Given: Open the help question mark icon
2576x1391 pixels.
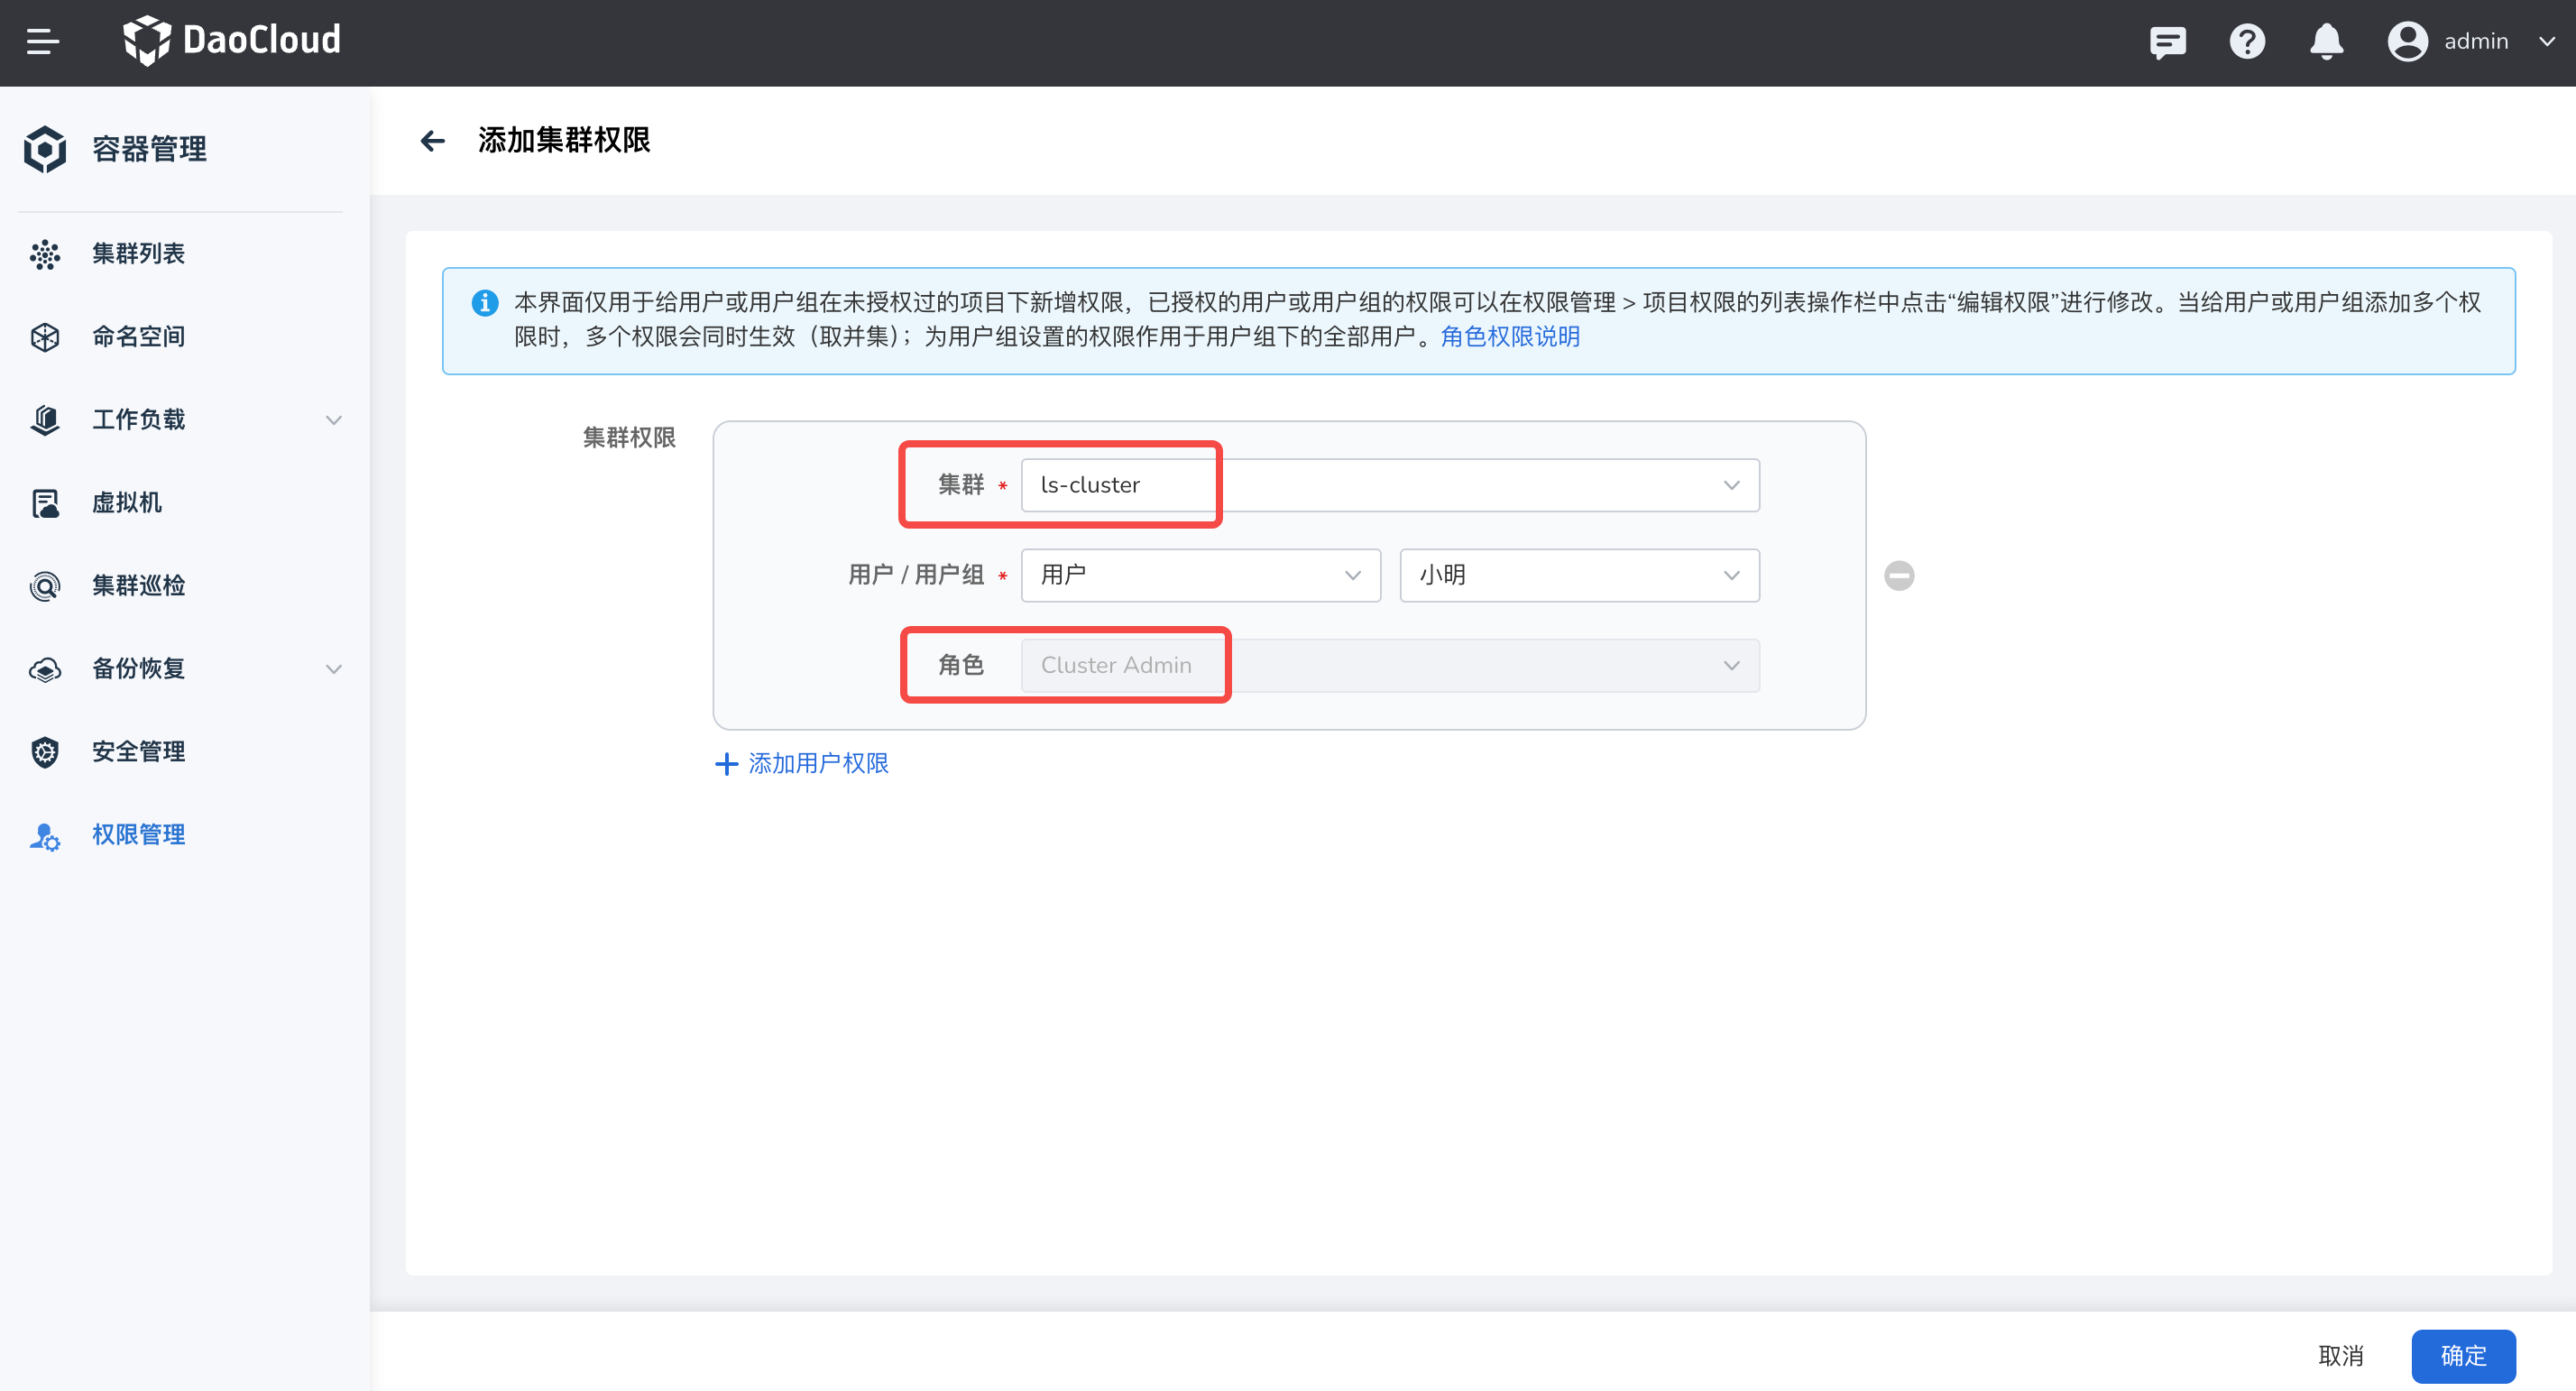Looking at the screenshot, I should (x=2247, y=41).
